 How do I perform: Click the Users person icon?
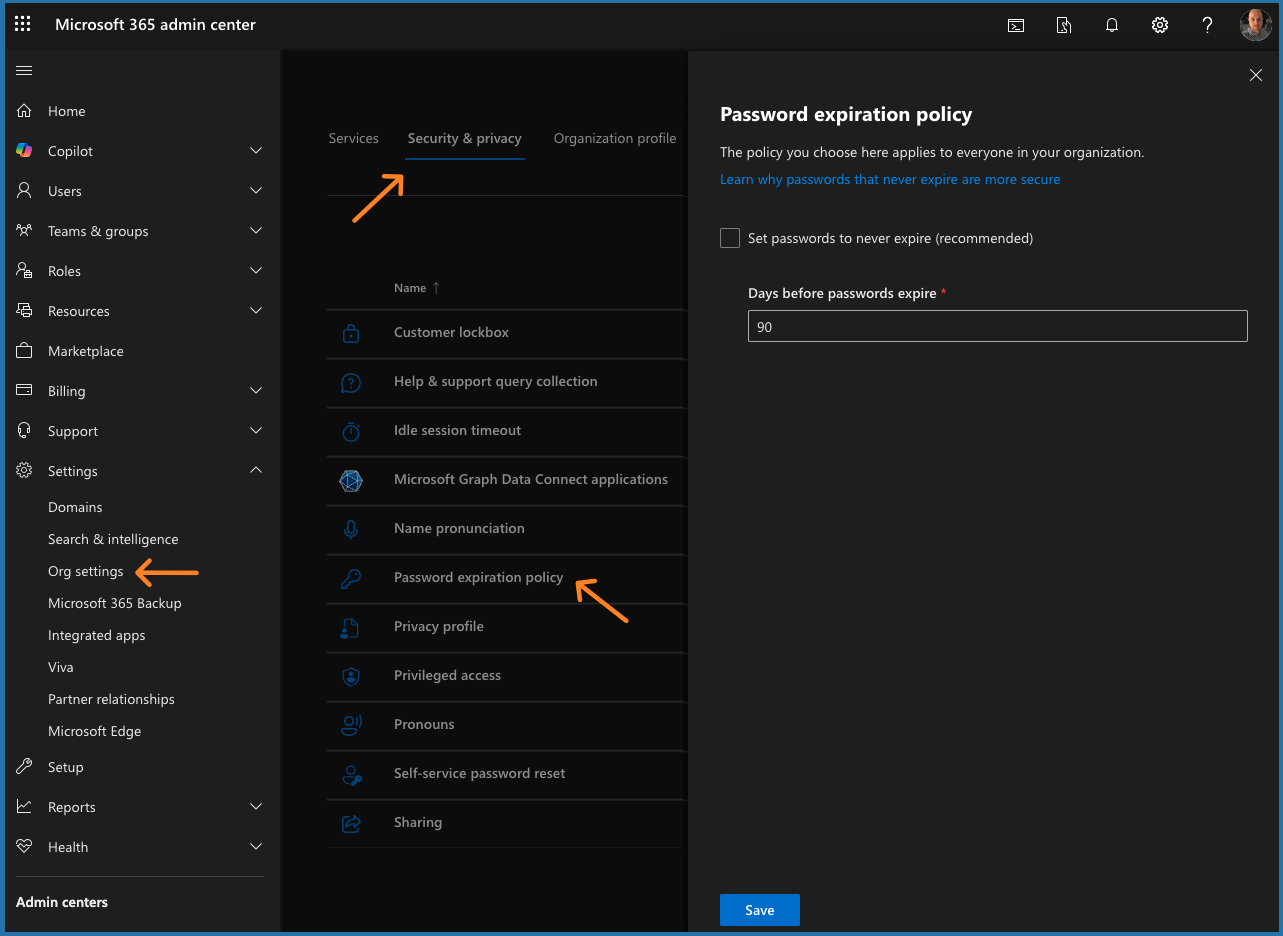click(25, 191)
